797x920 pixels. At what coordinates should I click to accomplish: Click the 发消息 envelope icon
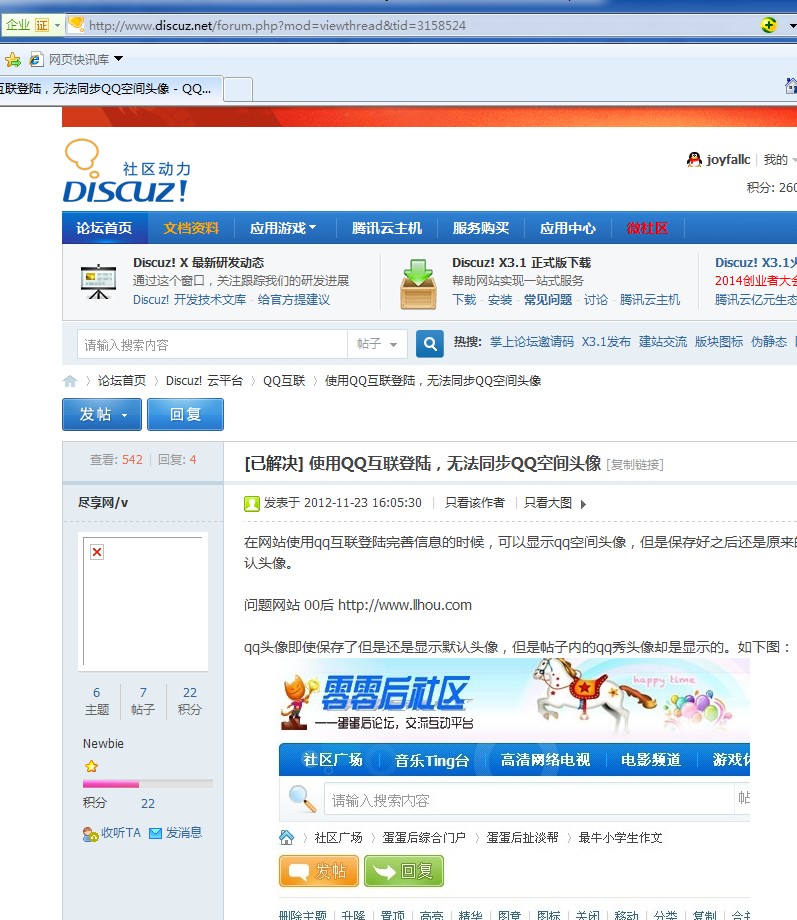click(x=156, y=833)
